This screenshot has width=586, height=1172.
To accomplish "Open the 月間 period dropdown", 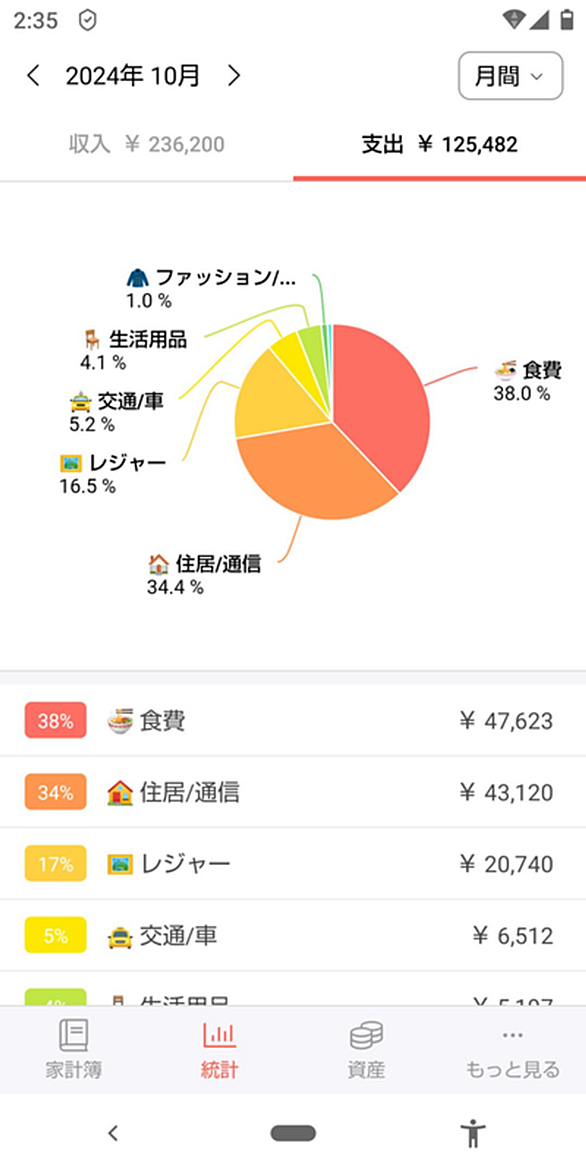I will [511, 75].
